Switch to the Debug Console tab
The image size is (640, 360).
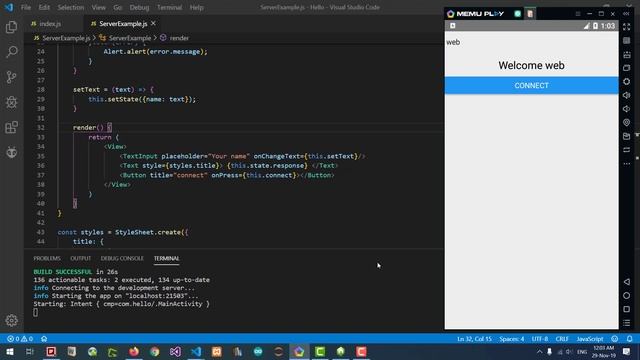(x=122, y=258)
